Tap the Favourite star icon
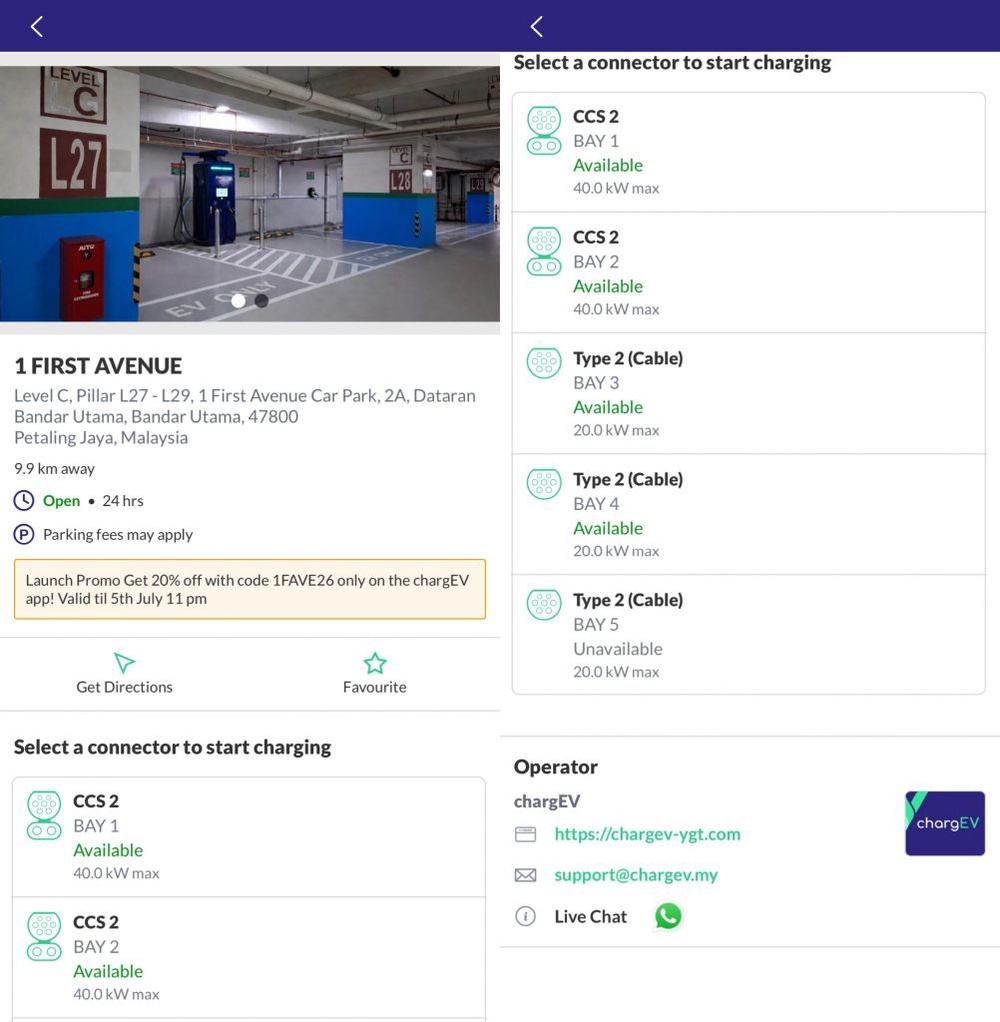Screen dimensions: 1000x1022 (375, 664)
